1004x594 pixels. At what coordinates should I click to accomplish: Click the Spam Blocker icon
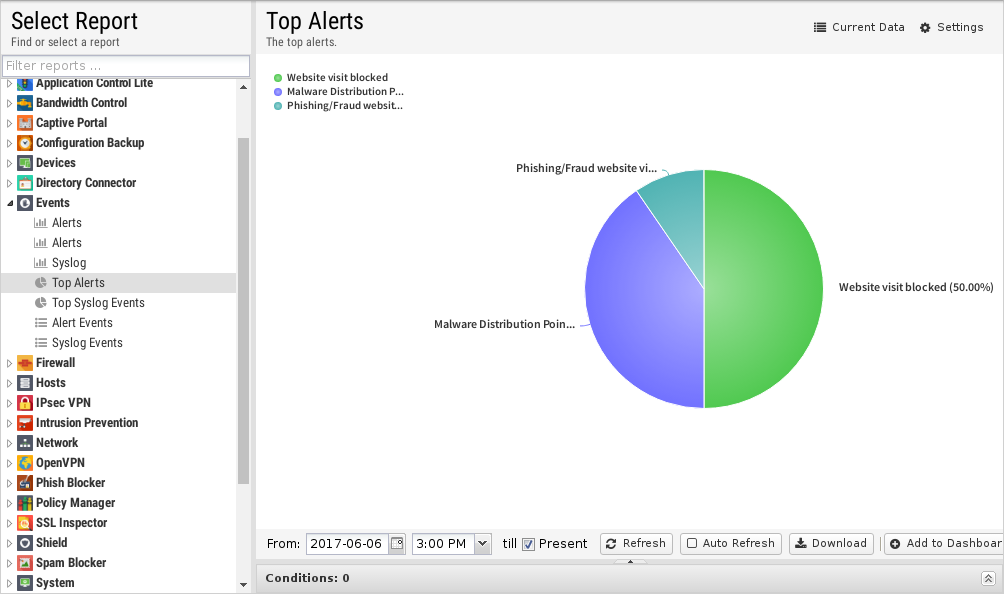25,563
